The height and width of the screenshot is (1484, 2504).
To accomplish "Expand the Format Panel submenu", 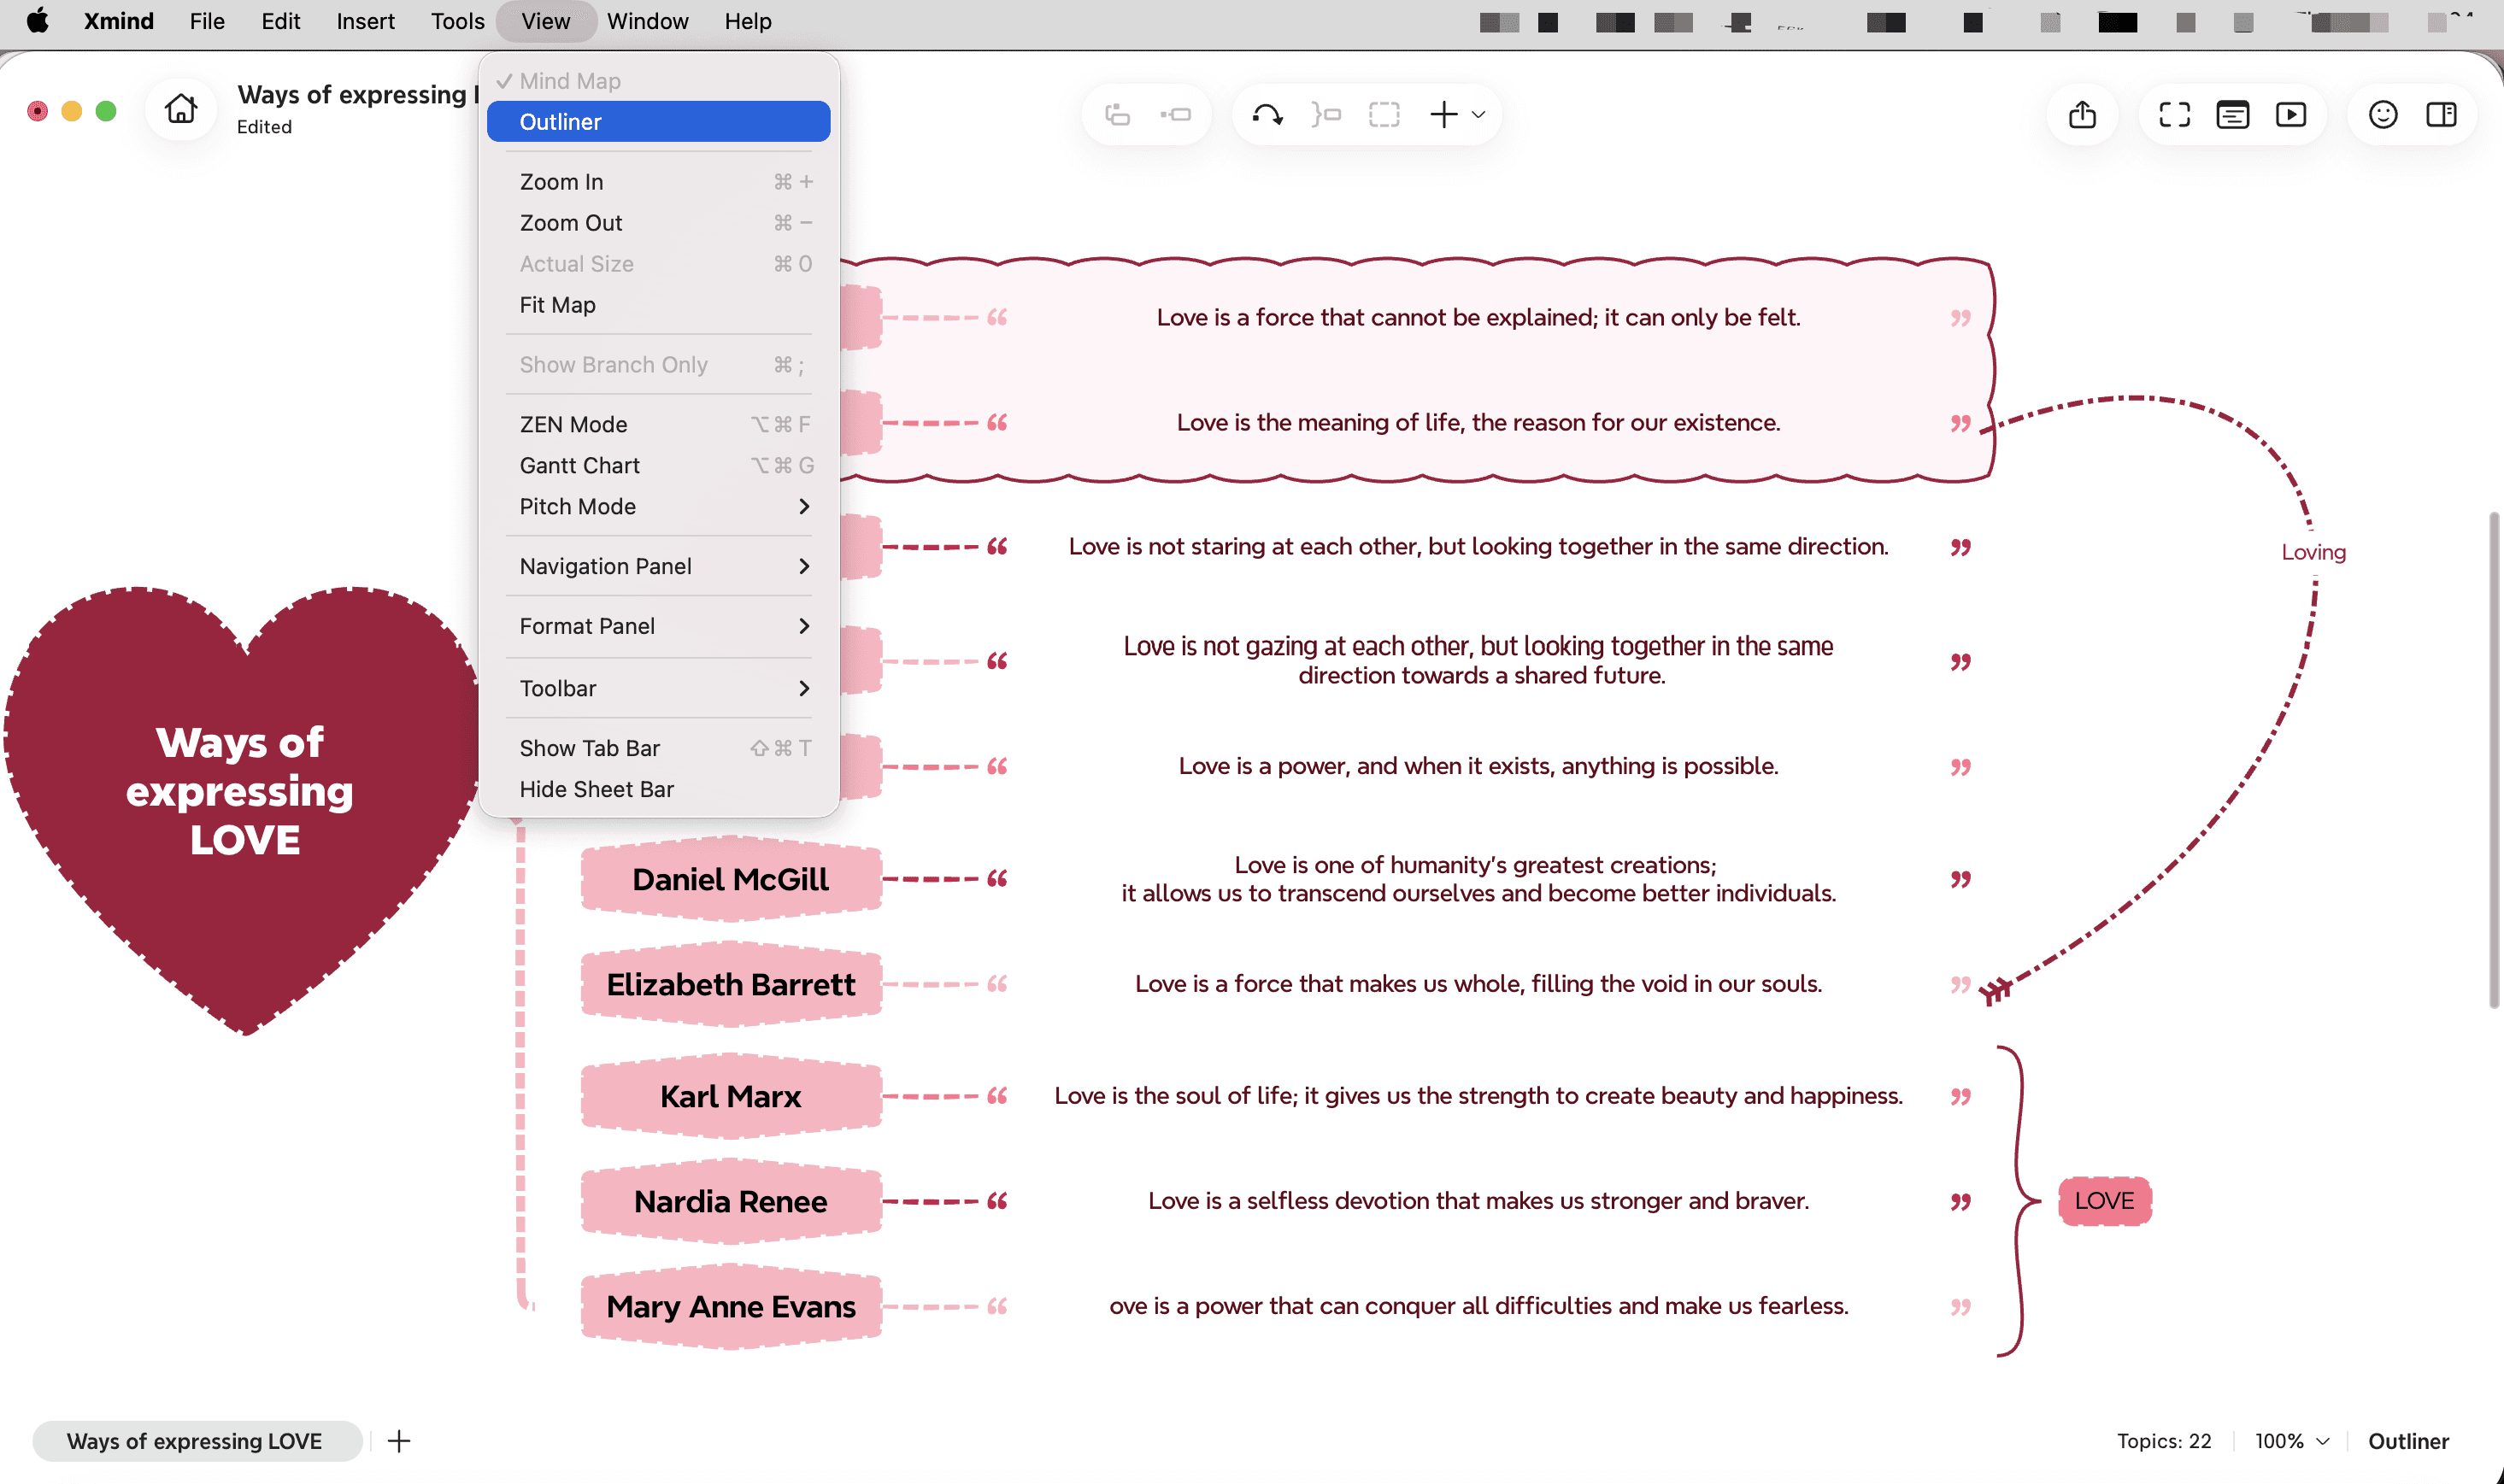I will point(658,626).
